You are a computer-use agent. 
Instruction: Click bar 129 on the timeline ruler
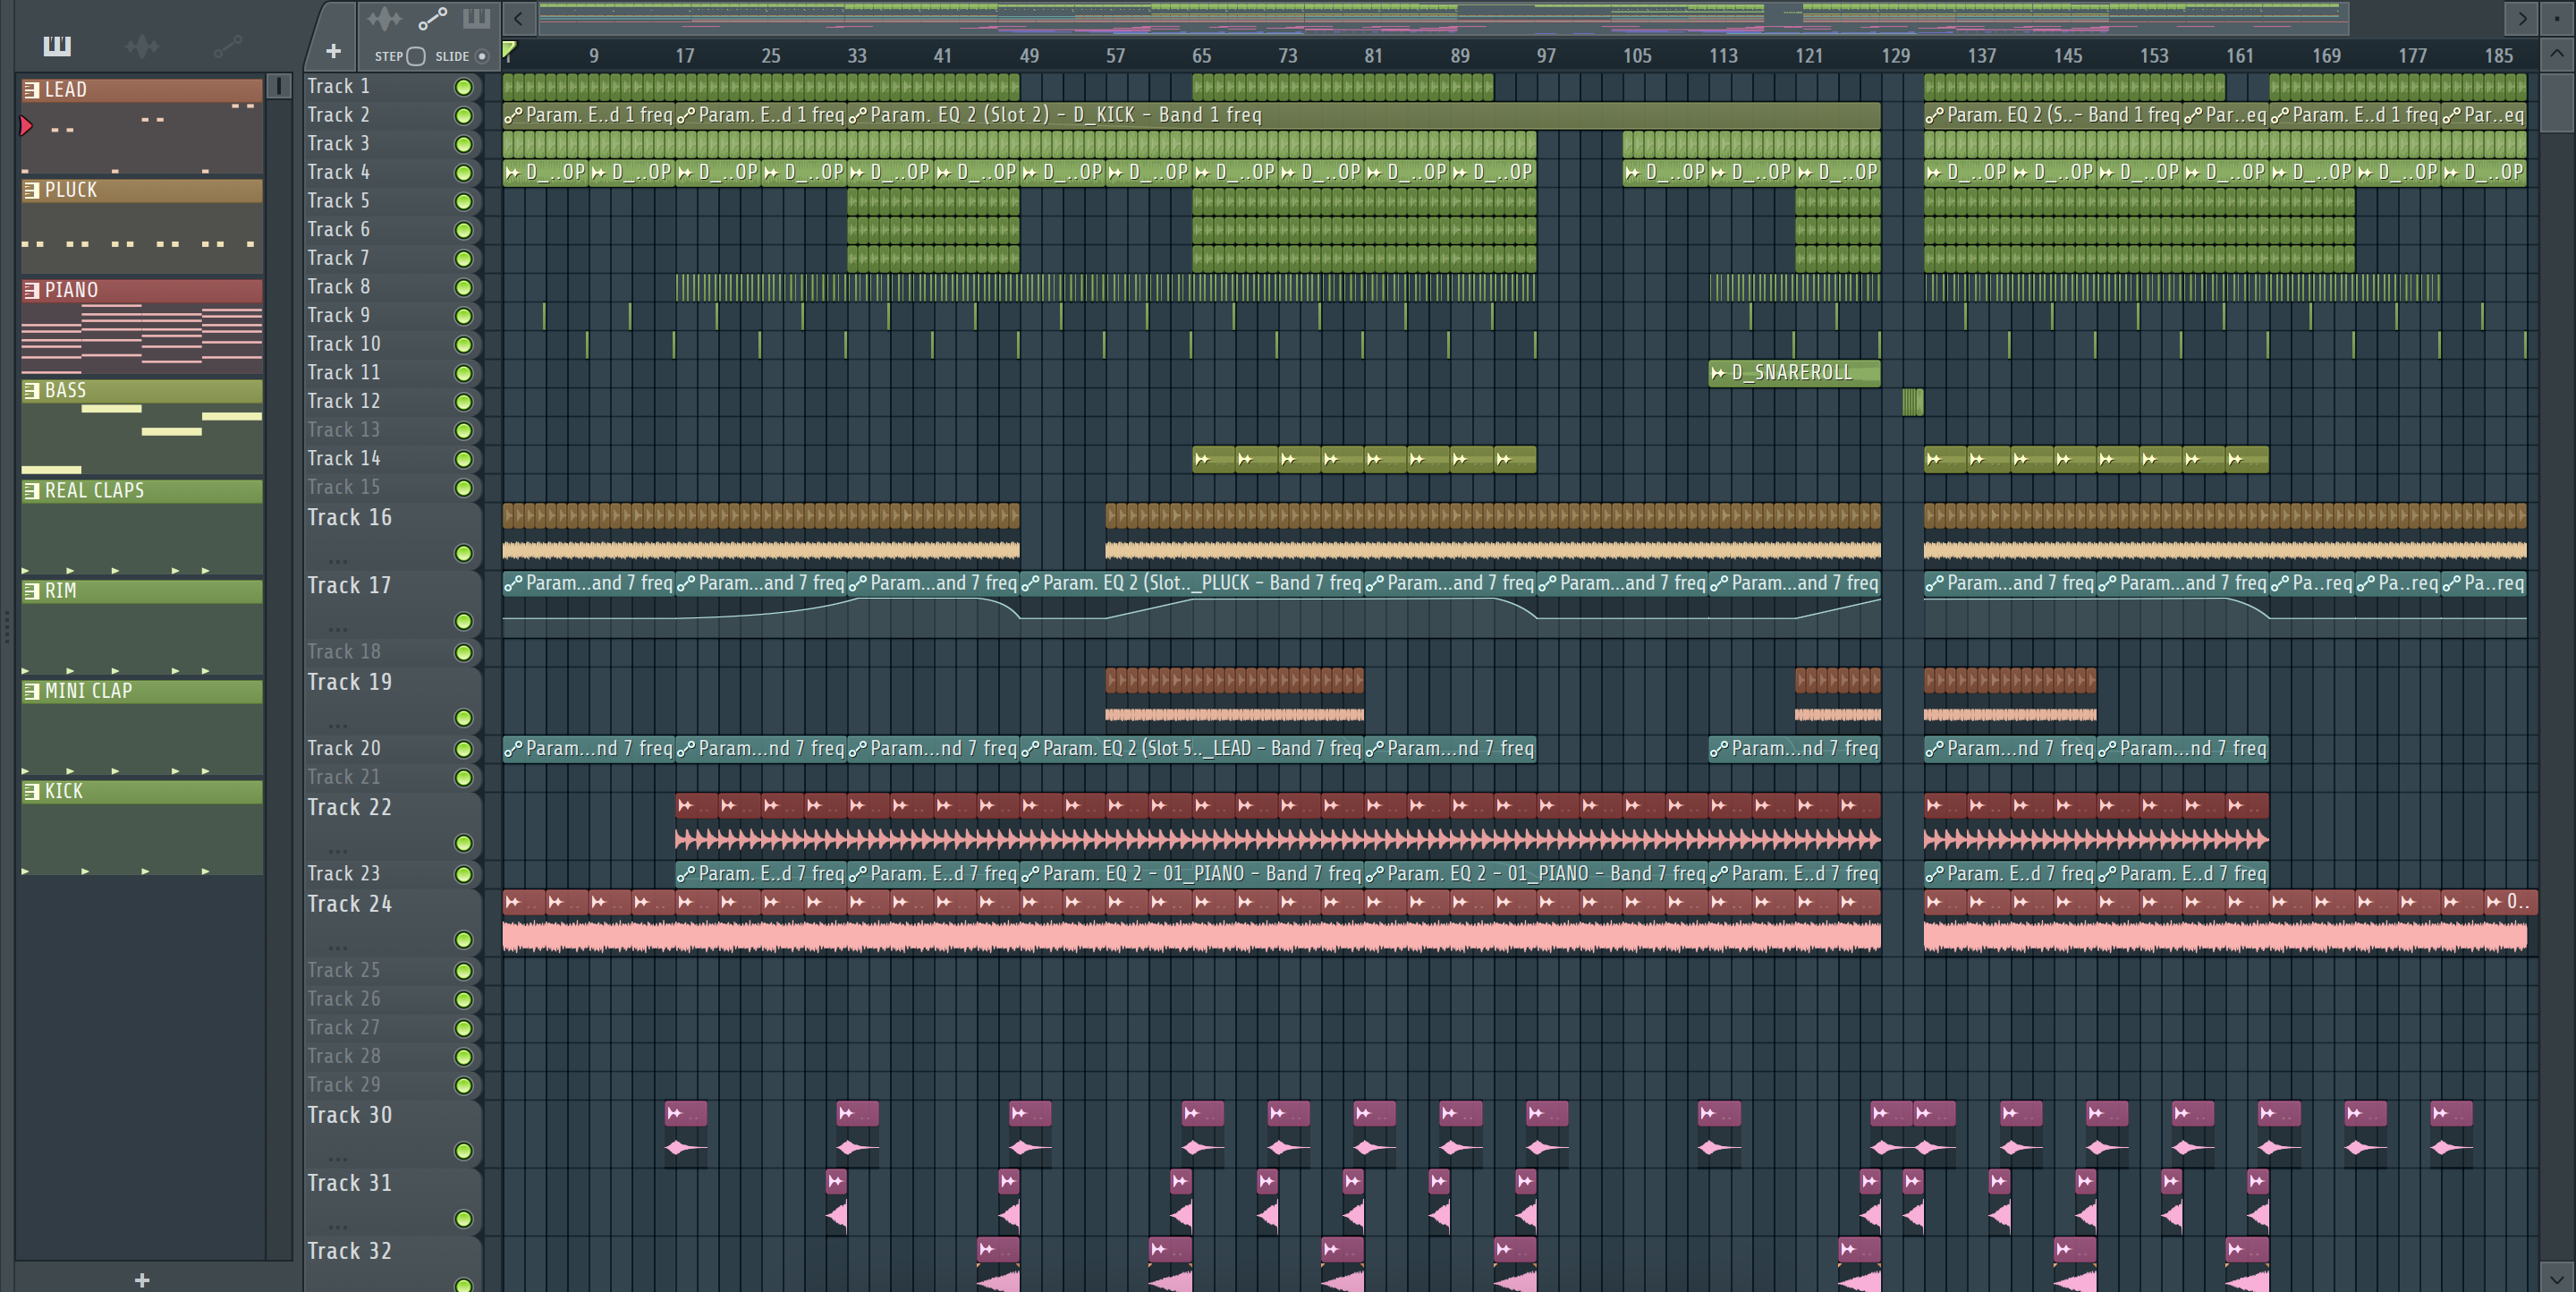click(1895, 56)
